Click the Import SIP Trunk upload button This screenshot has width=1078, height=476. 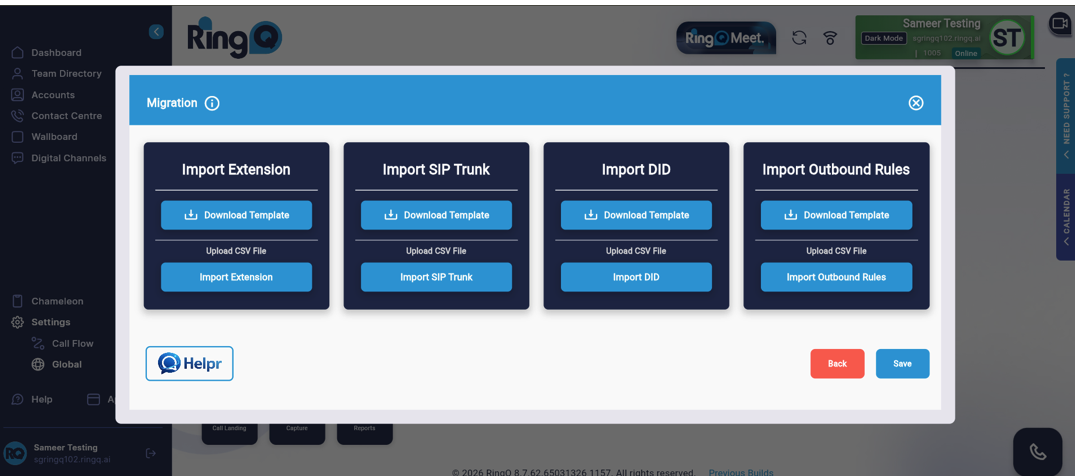(x=437, y=277)
